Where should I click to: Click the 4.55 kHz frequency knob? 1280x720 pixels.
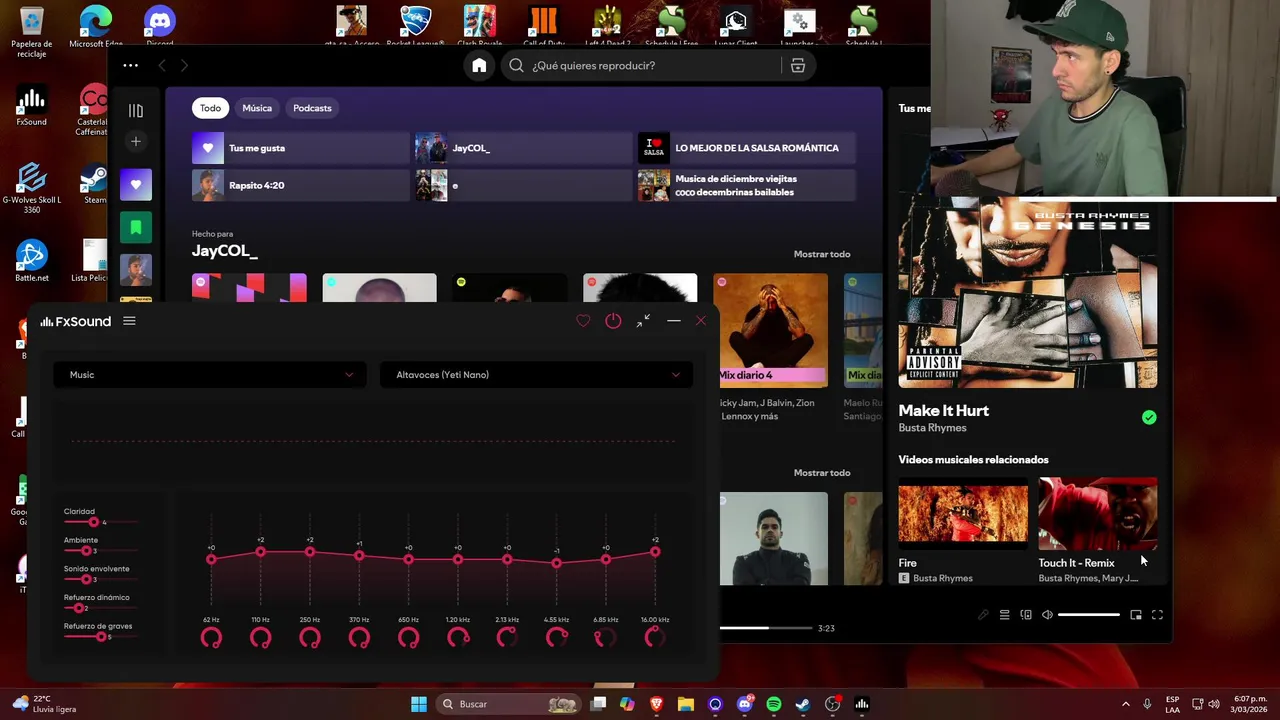(557, 638)
